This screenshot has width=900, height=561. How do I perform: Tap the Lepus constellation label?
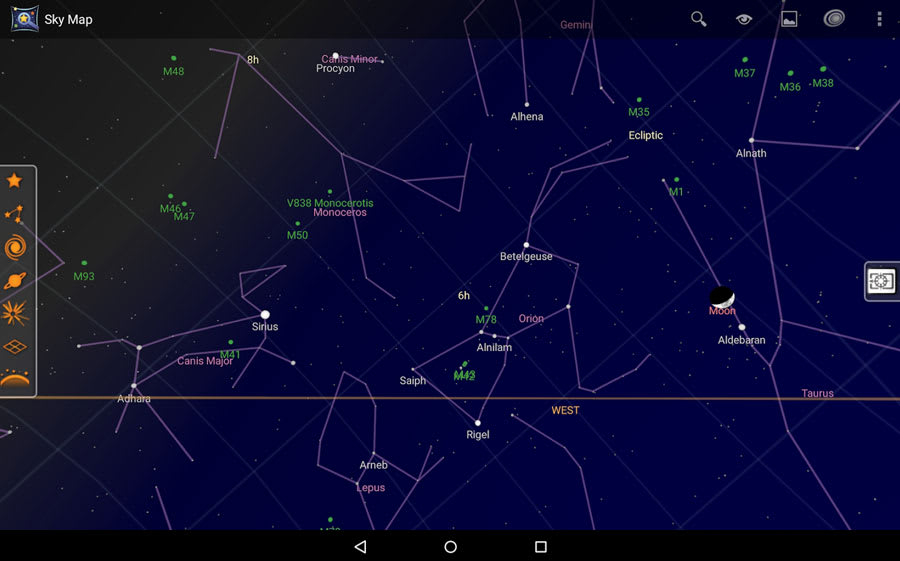click(371, 488)
